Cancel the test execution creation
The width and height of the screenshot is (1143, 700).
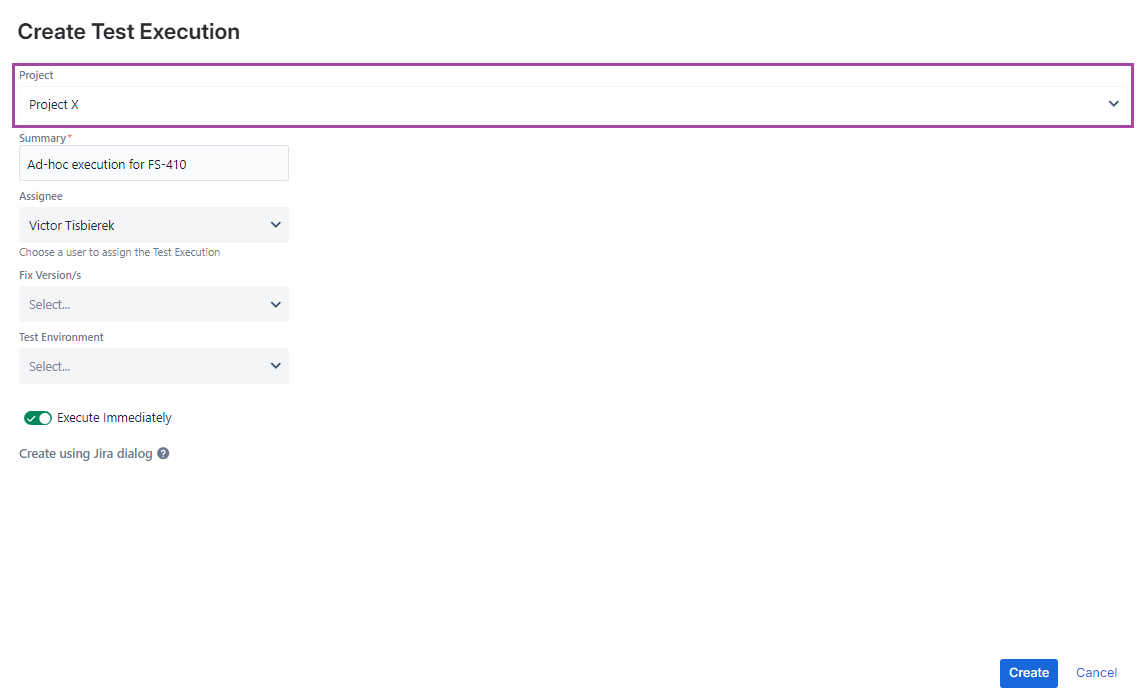click(x=1096, y=673)
